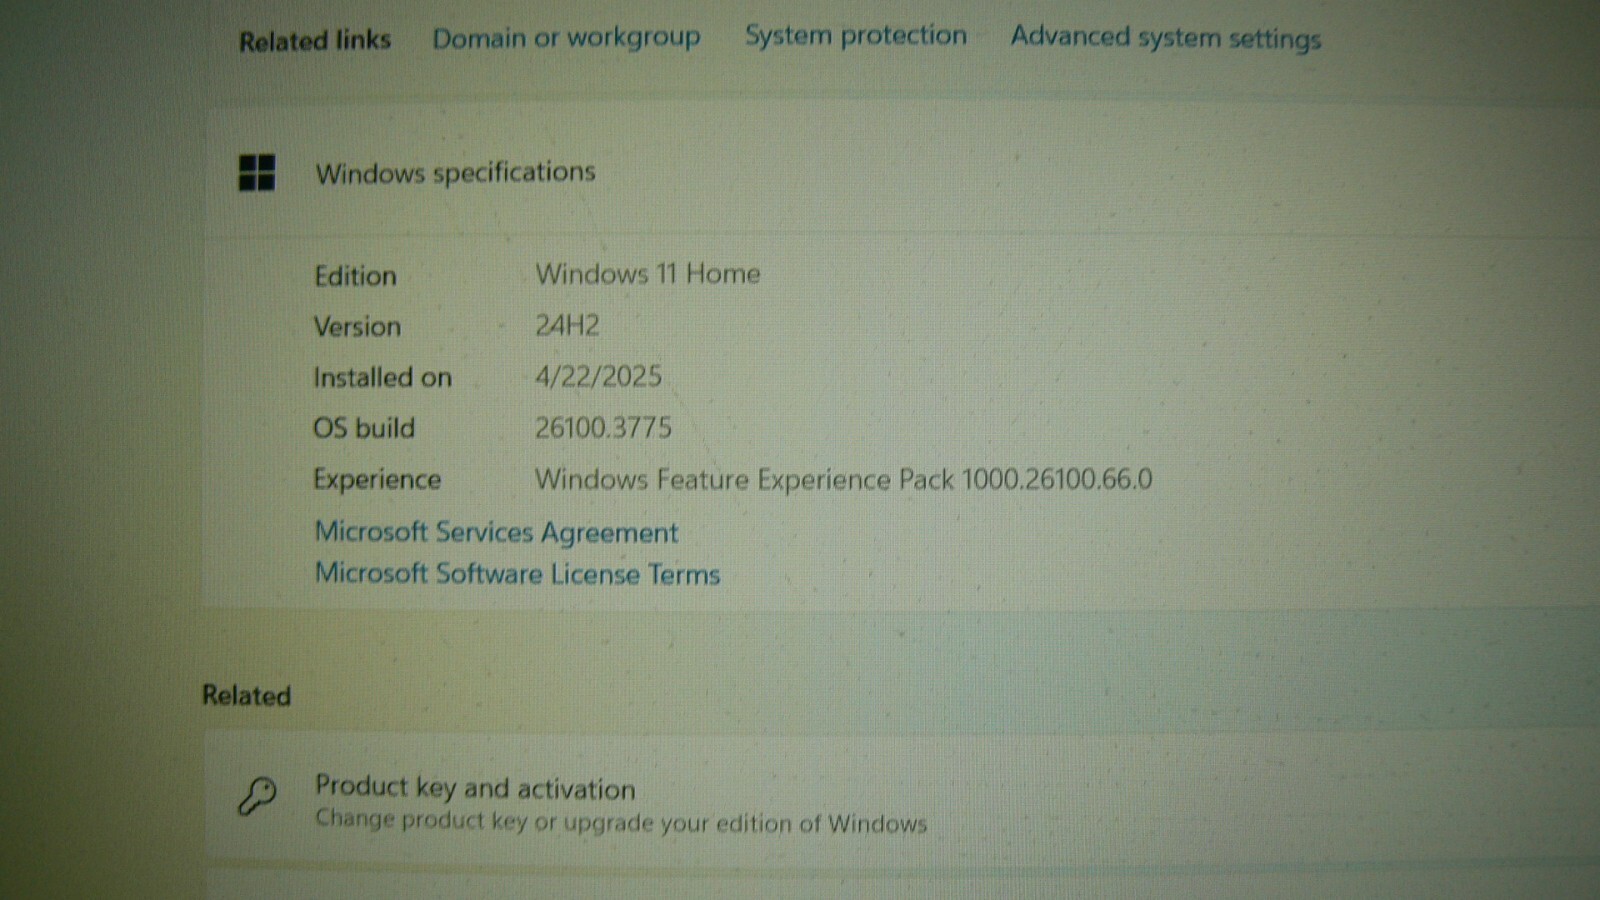Click the Experience label

(x=377, y=480)
